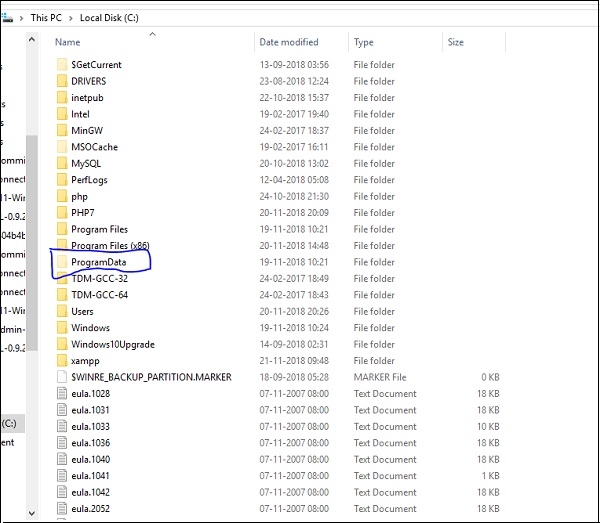
Task: Click the Windows folder icon
Action: (x=62, y=327)
